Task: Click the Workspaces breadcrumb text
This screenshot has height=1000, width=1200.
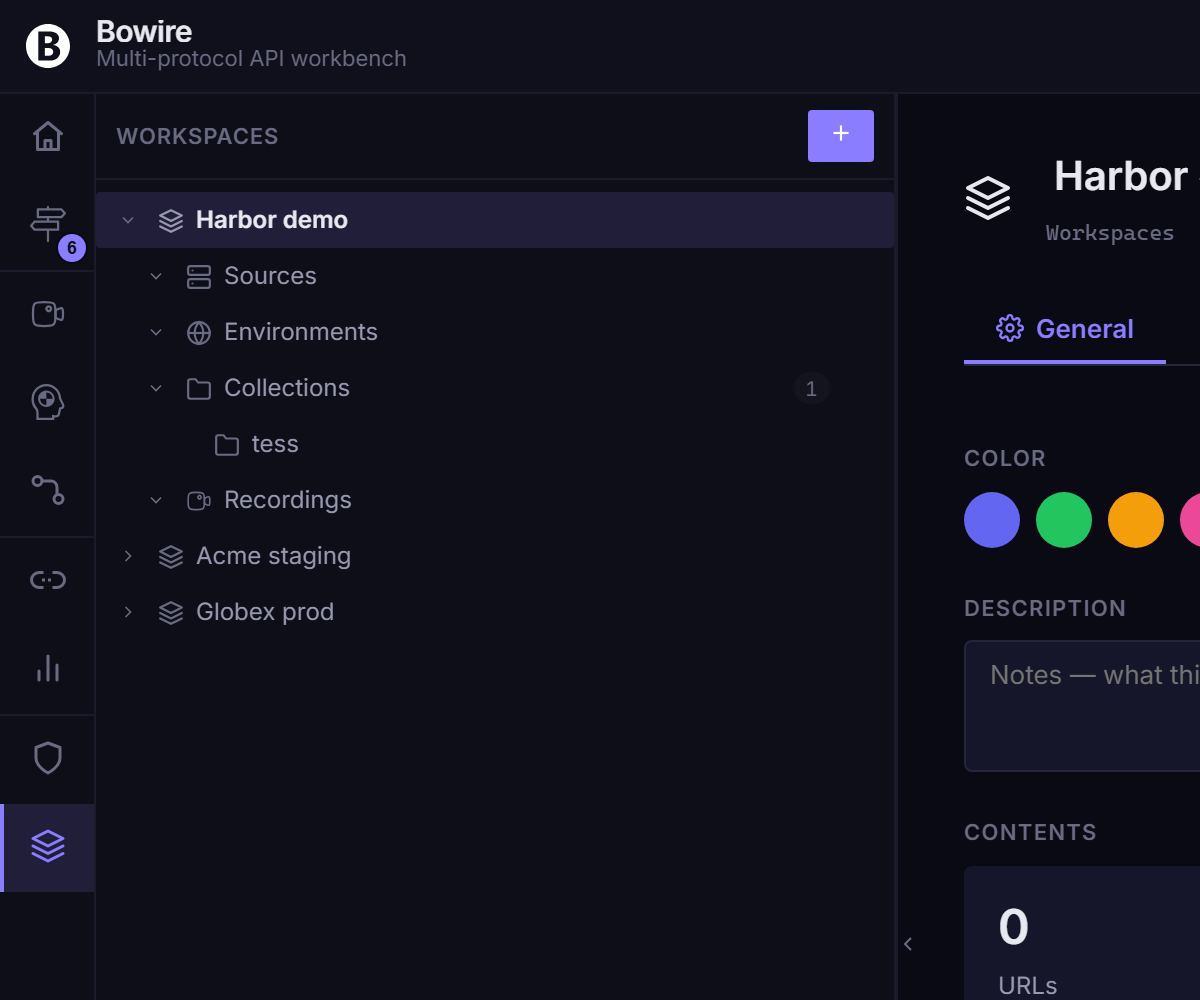Action: click(x=1110, y=233)
